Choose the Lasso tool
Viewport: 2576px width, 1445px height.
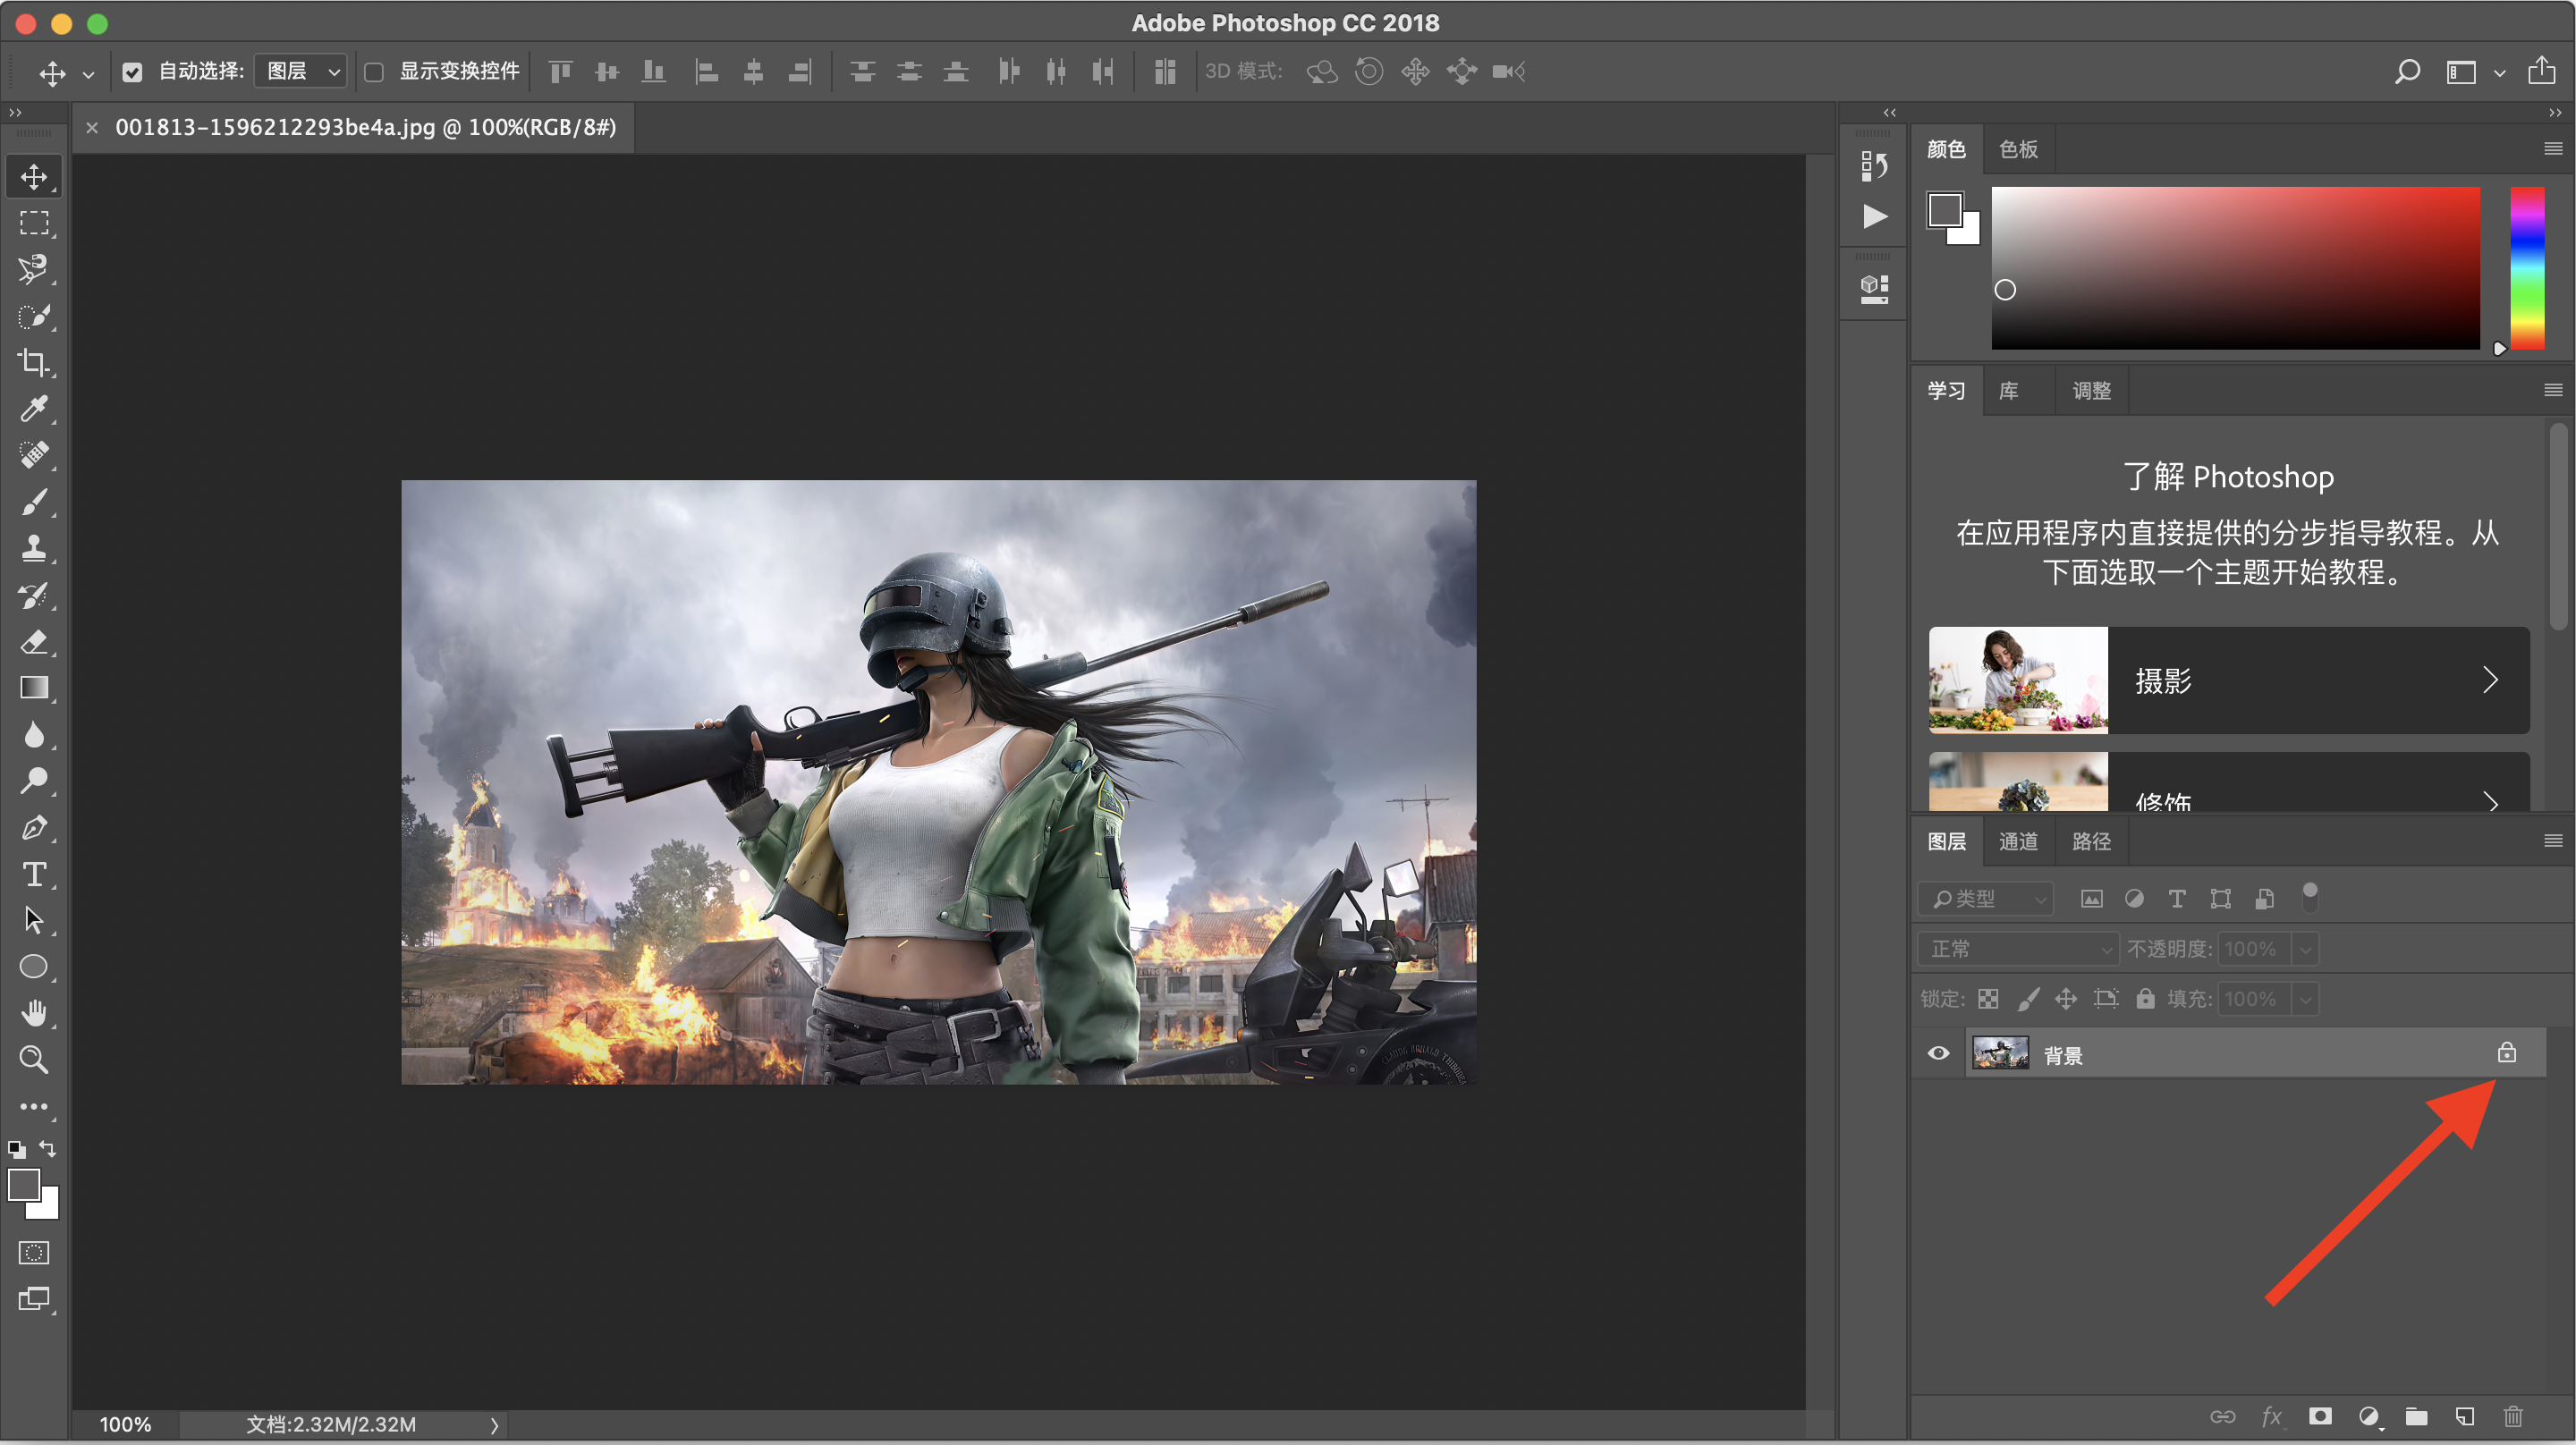(34, 269)
